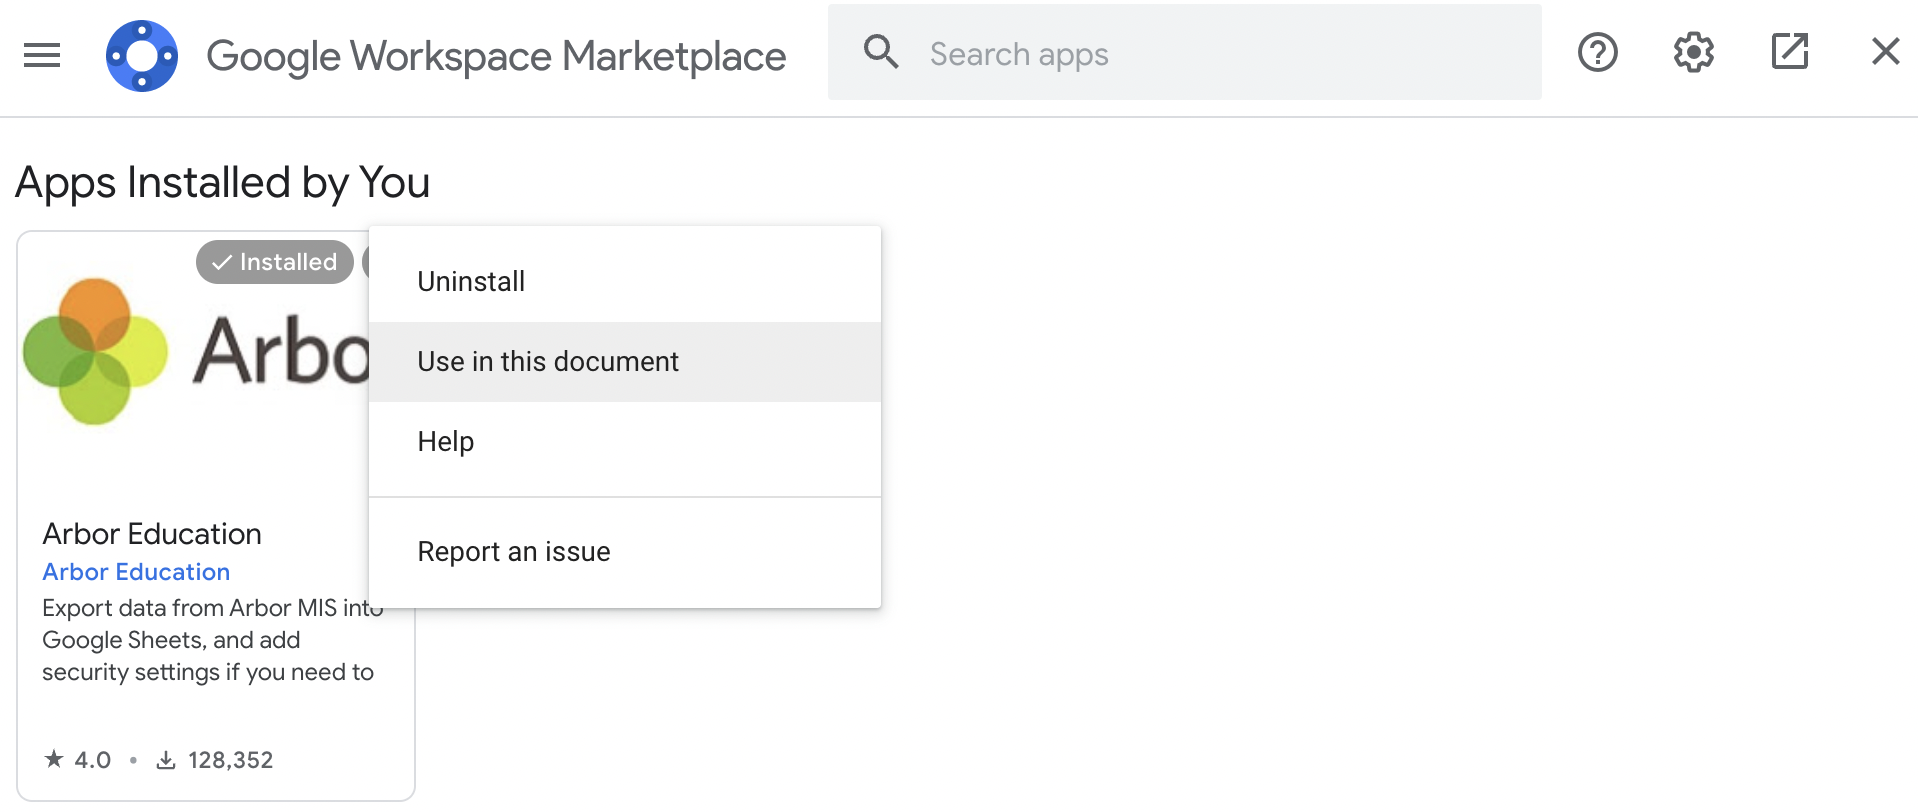Open the hamburger main menu
The height and width of the screenshot is (812, 1918).
pos(42,55)
